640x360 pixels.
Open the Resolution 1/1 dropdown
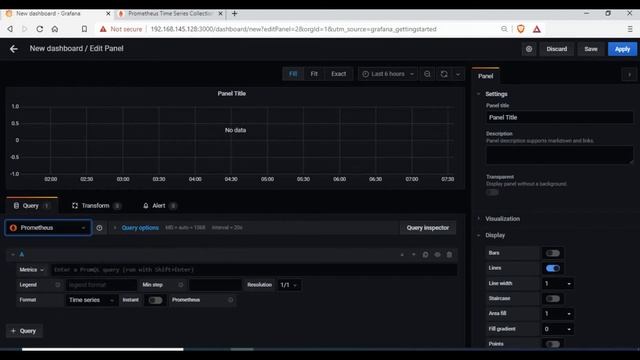[289, 285]
